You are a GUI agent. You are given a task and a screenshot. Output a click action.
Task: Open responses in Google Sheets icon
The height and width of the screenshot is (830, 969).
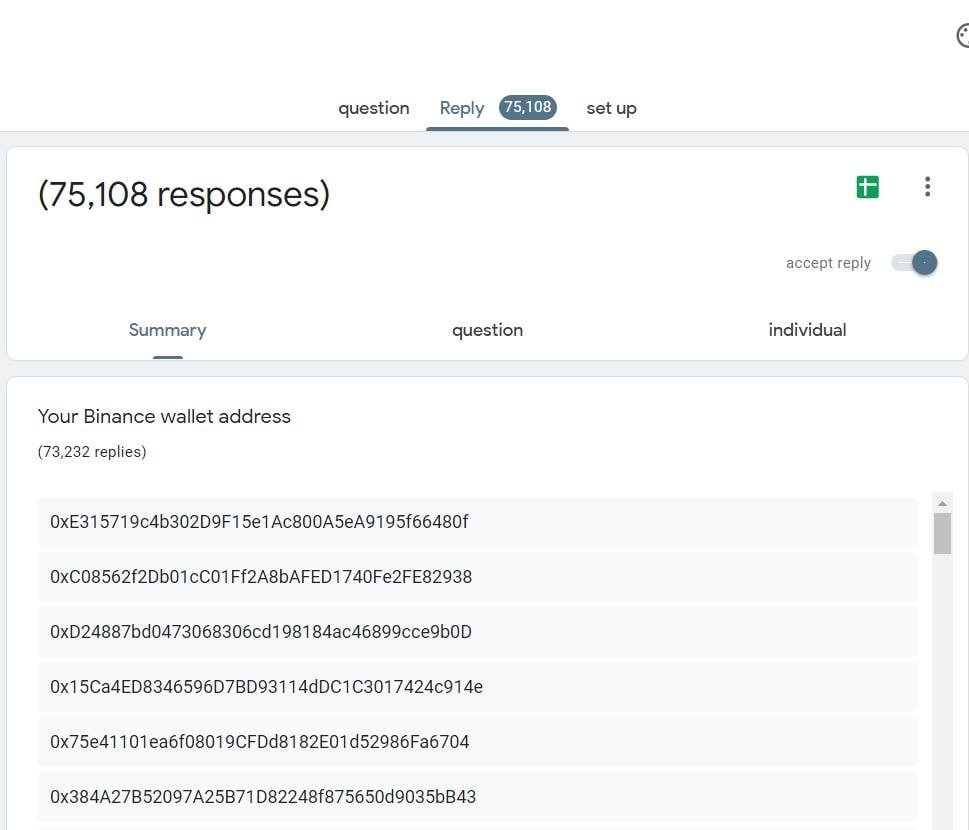(867, 187)
